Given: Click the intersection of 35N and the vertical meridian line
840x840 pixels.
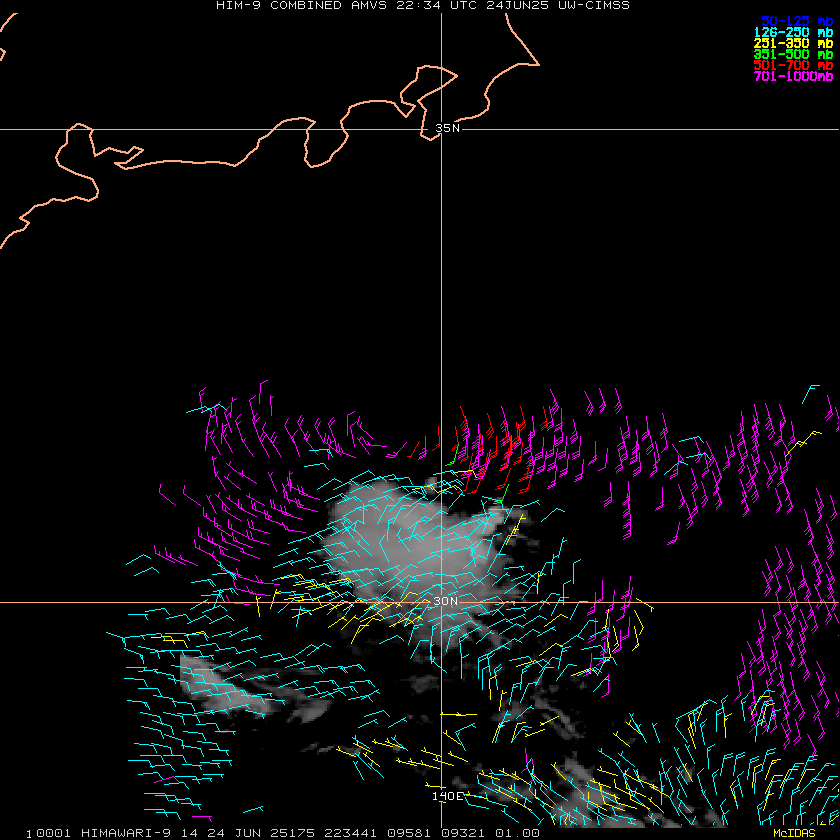Looking at the screenshot, I should [x=441, y=129].
